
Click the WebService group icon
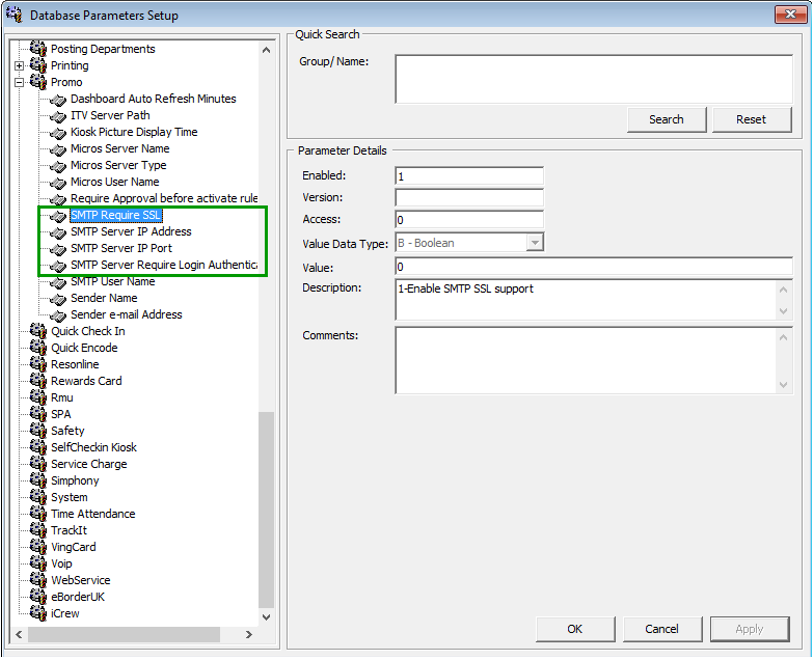pos(38,580)
